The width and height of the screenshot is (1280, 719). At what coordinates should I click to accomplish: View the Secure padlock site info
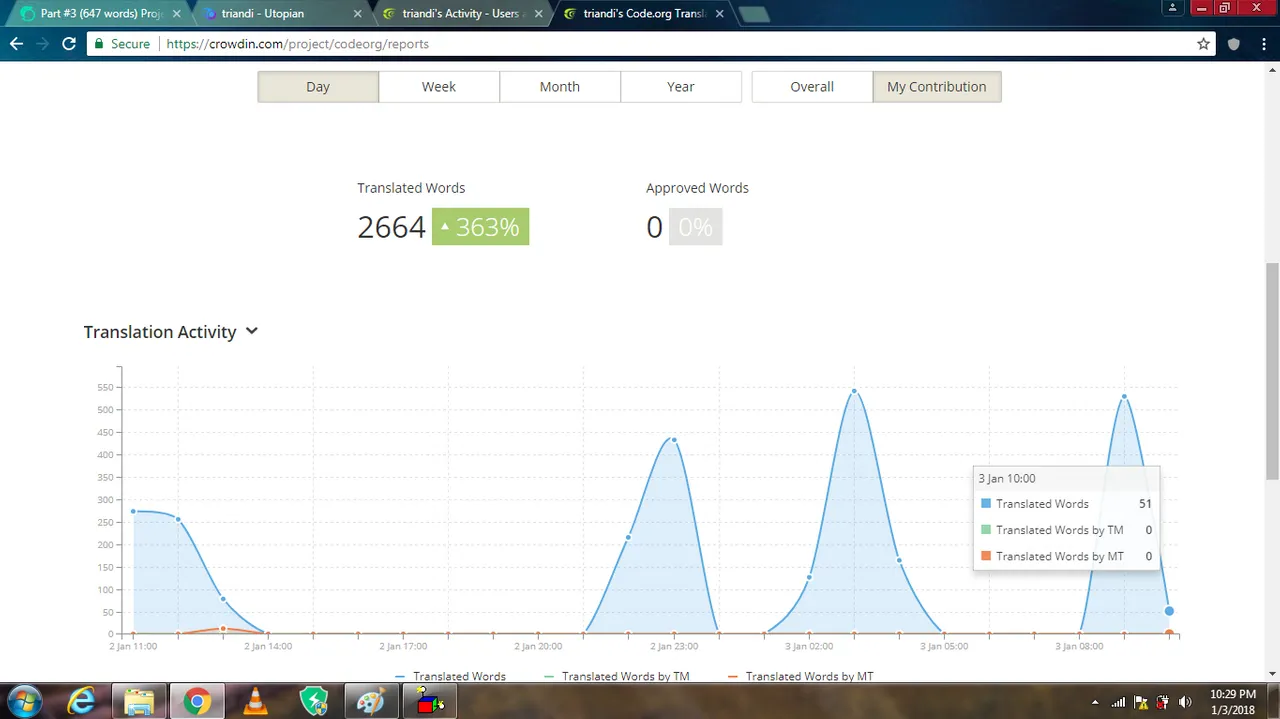pos(121,44)
